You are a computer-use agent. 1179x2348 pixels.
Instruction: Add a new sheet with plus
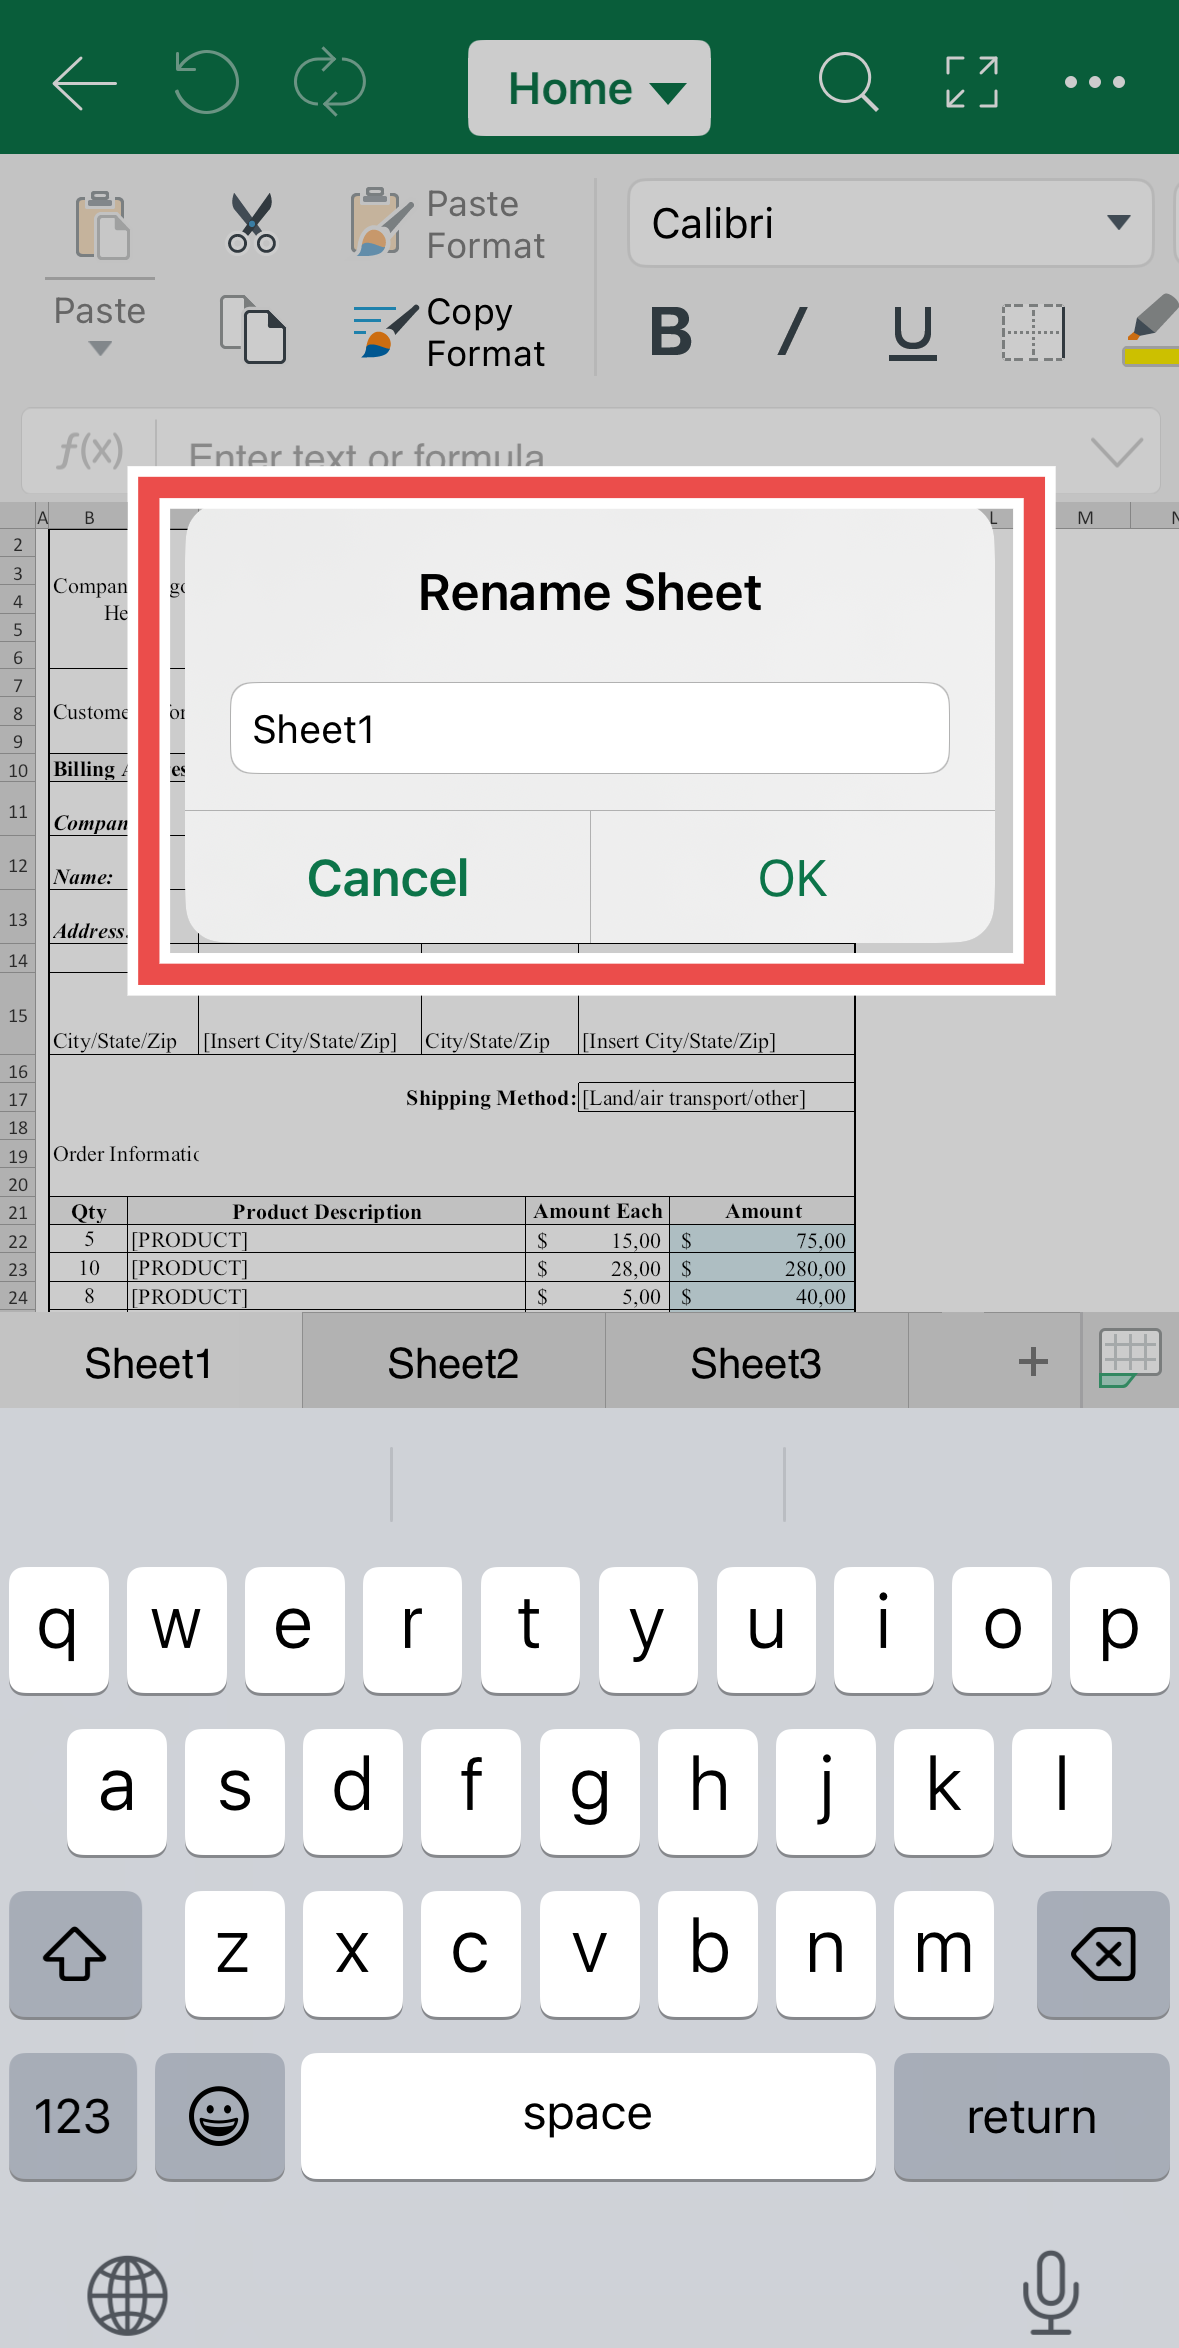click(x=1032, y=1361)
